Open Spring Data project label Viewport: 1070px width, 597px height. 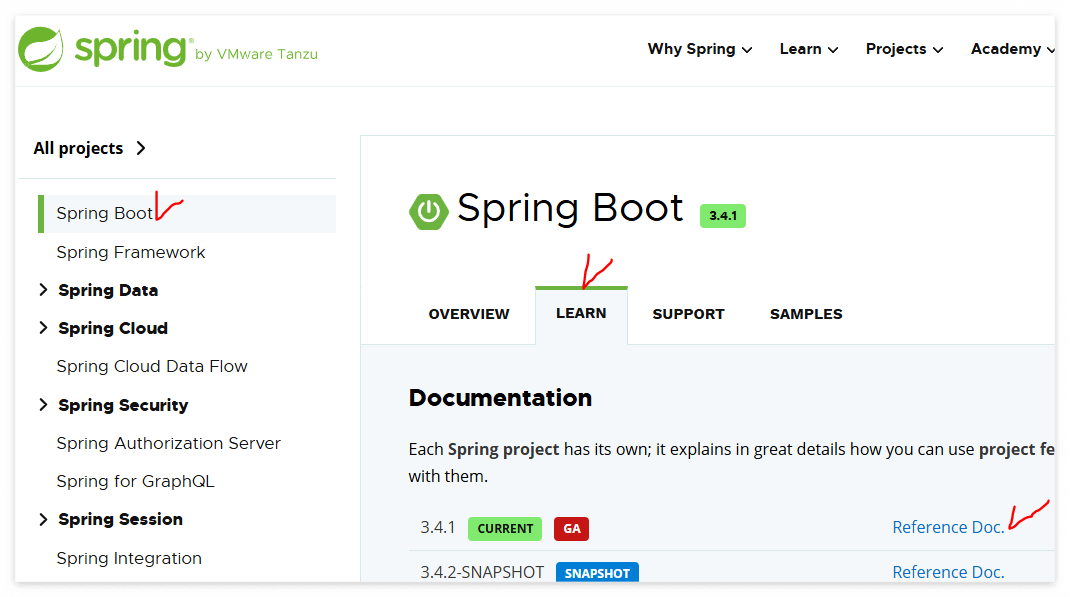click(108, 290)
